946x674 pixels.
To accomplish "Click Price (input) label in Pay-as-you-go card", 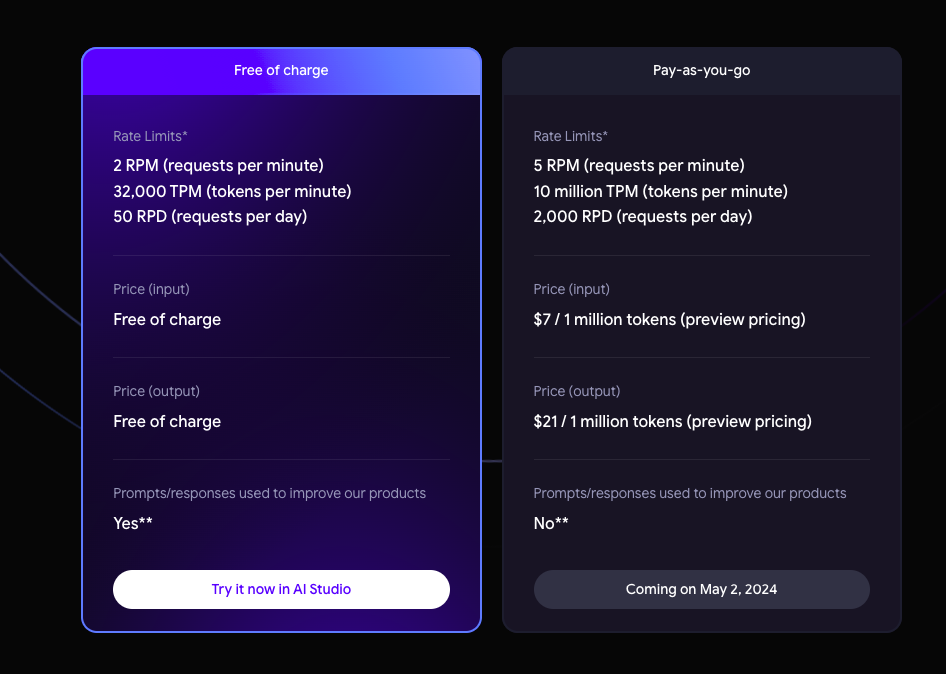I will [571, 289].
